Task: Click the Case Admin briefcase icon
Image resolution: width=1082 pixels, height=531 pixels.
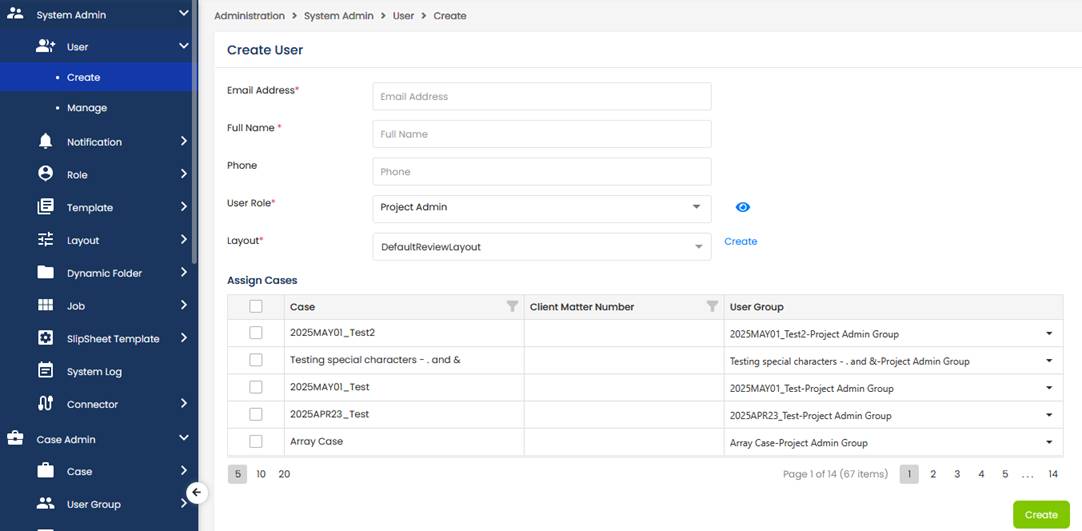Action: [x=15, y=439]
